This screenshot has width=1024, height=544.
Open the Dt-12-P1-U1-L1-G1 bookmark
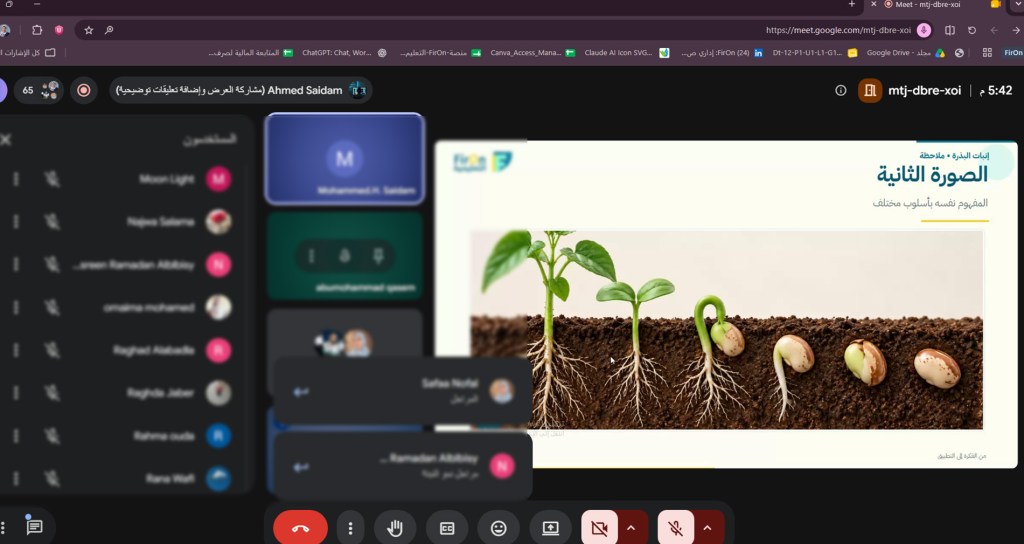pyautogui.click(x=814, y=53)
